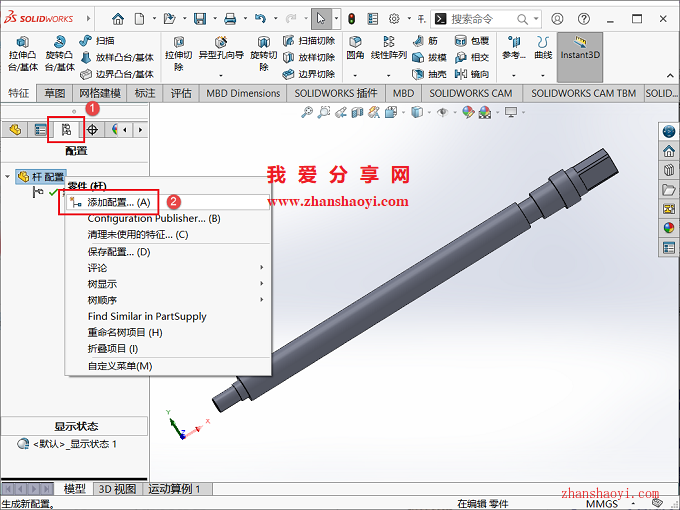Click the traffic light Rebuild icon

coord(351,18)
